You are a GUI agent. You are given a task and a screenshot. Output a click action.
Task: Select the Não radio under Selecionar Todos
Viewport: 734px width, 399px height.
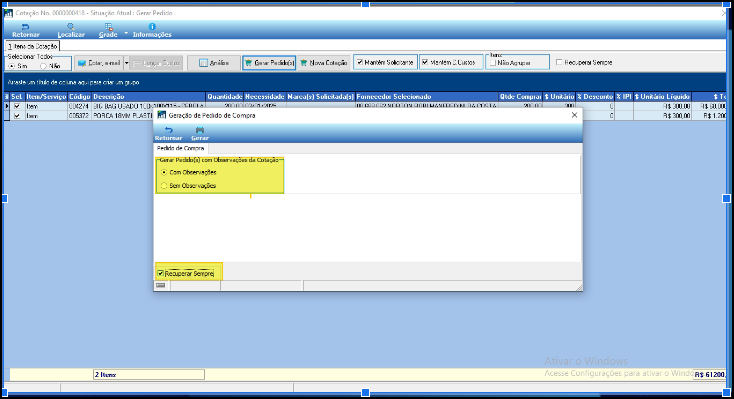(43, 66)
